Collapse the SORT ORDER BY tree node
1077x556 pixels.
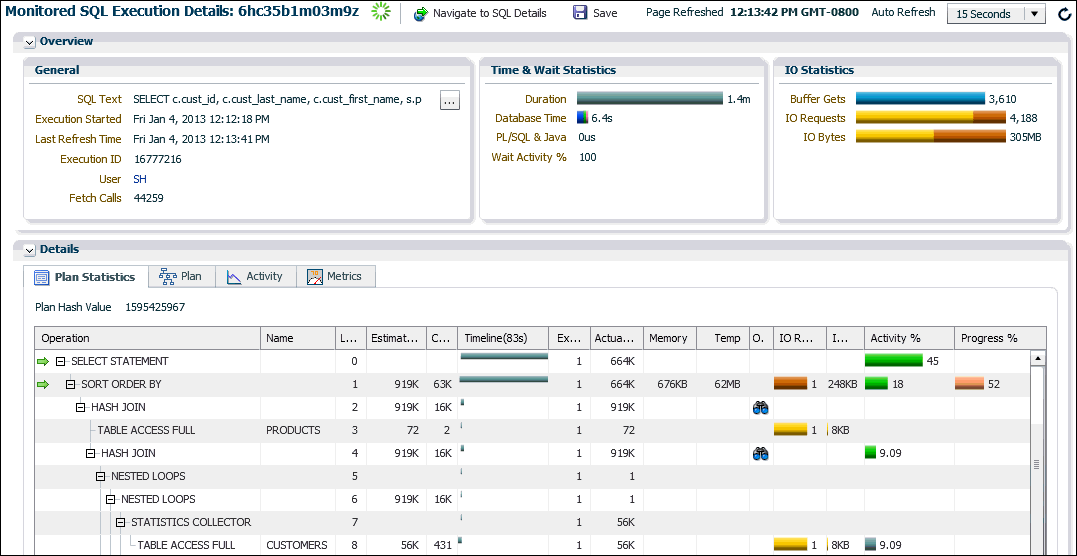coord(71,385)
